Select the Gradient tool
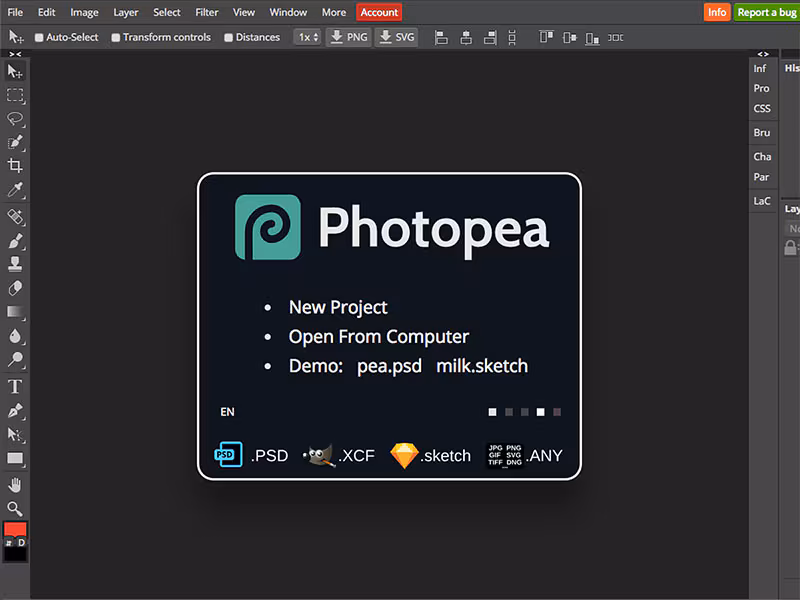The width and height of the screenshot is (800, 600). pyautogui.click(x=15, y=312)
